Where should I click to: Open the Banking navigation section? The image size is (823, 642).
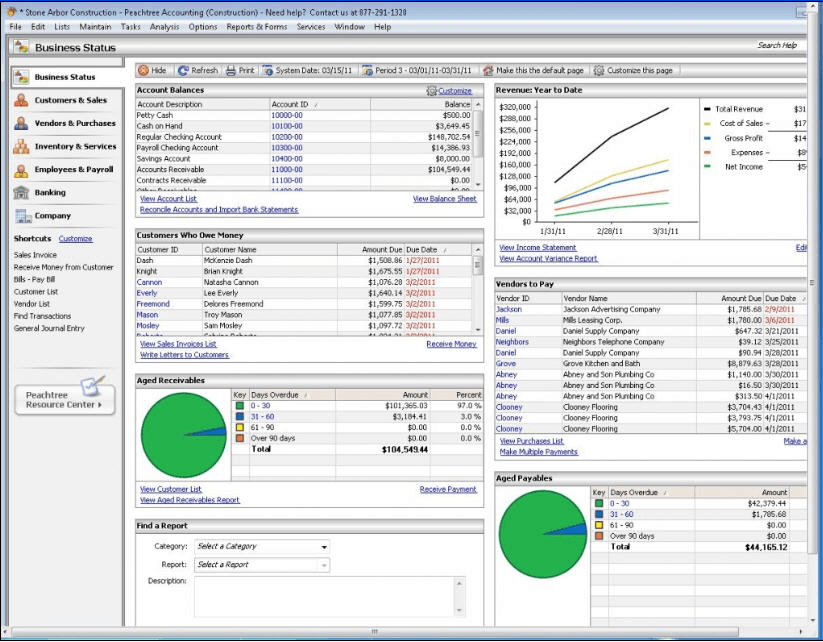(49, 192)
